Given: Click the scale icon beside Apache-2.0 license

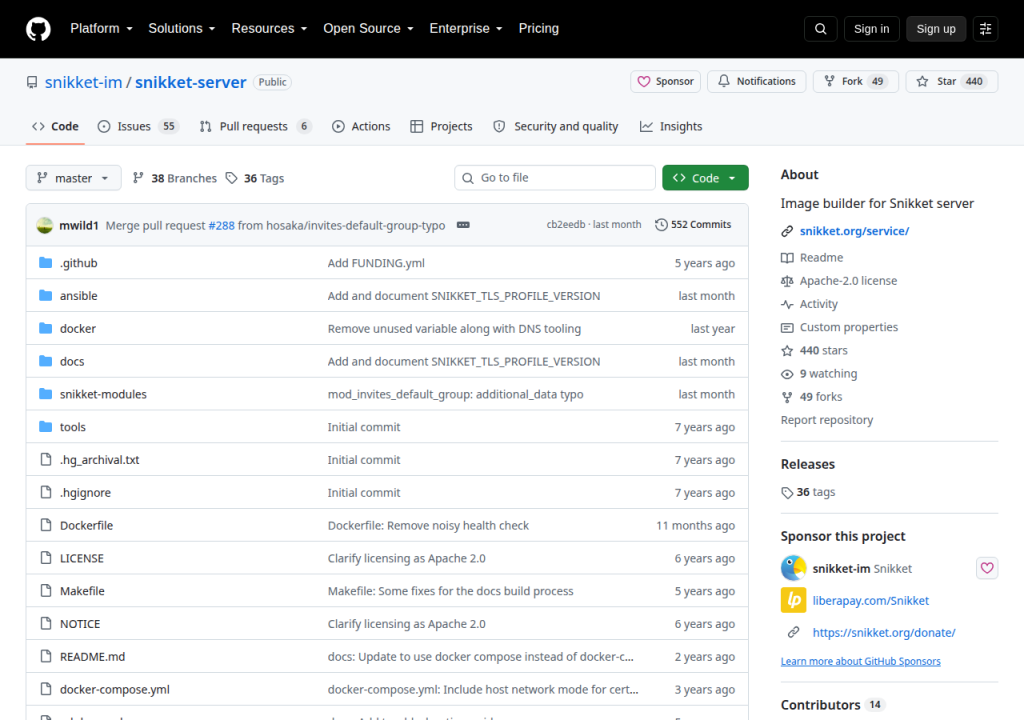Looking at the screenshot, I should [x=787, y=281].
